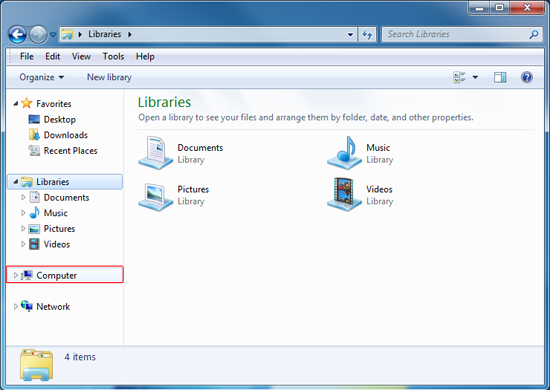
Task: Open Recent Places under Favorites
Action: pos(71,151)
